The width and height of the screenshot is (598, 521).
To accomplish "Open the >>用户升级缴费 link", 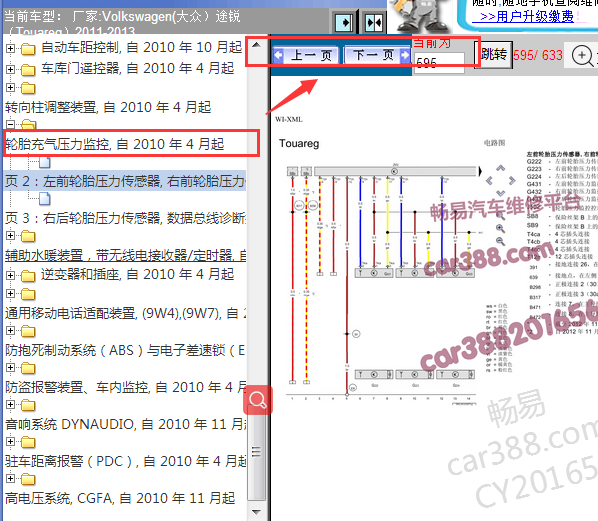I will pyautogui.click(x=527, y=16).
